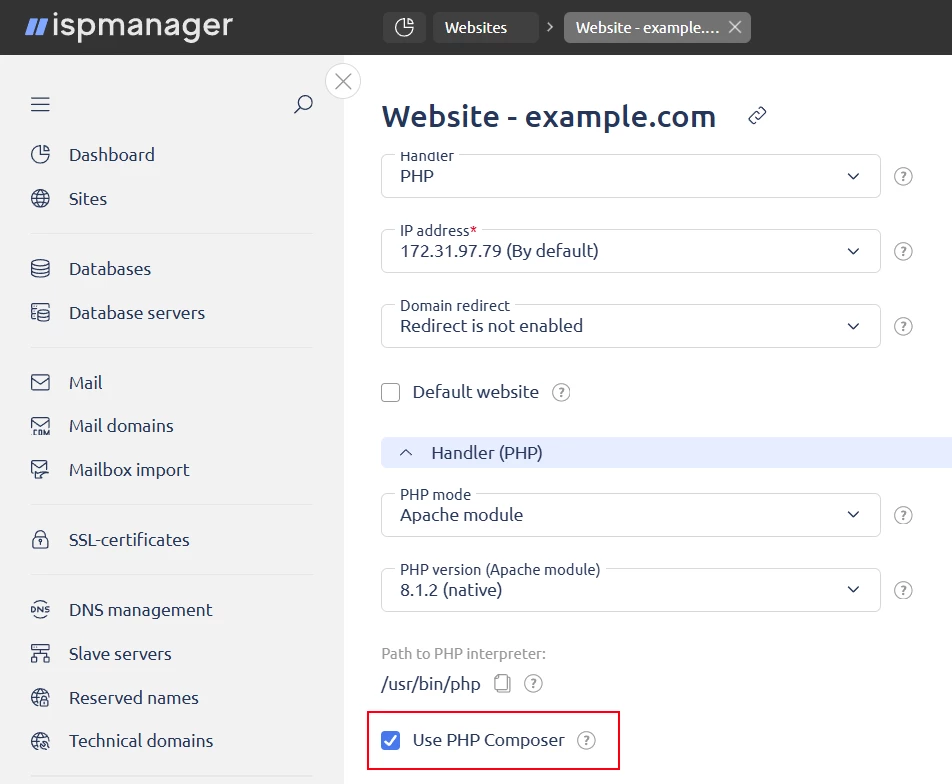Screen dimensions: 952x784
Task: Close the form with the round X button
Action: pos(343,81)
